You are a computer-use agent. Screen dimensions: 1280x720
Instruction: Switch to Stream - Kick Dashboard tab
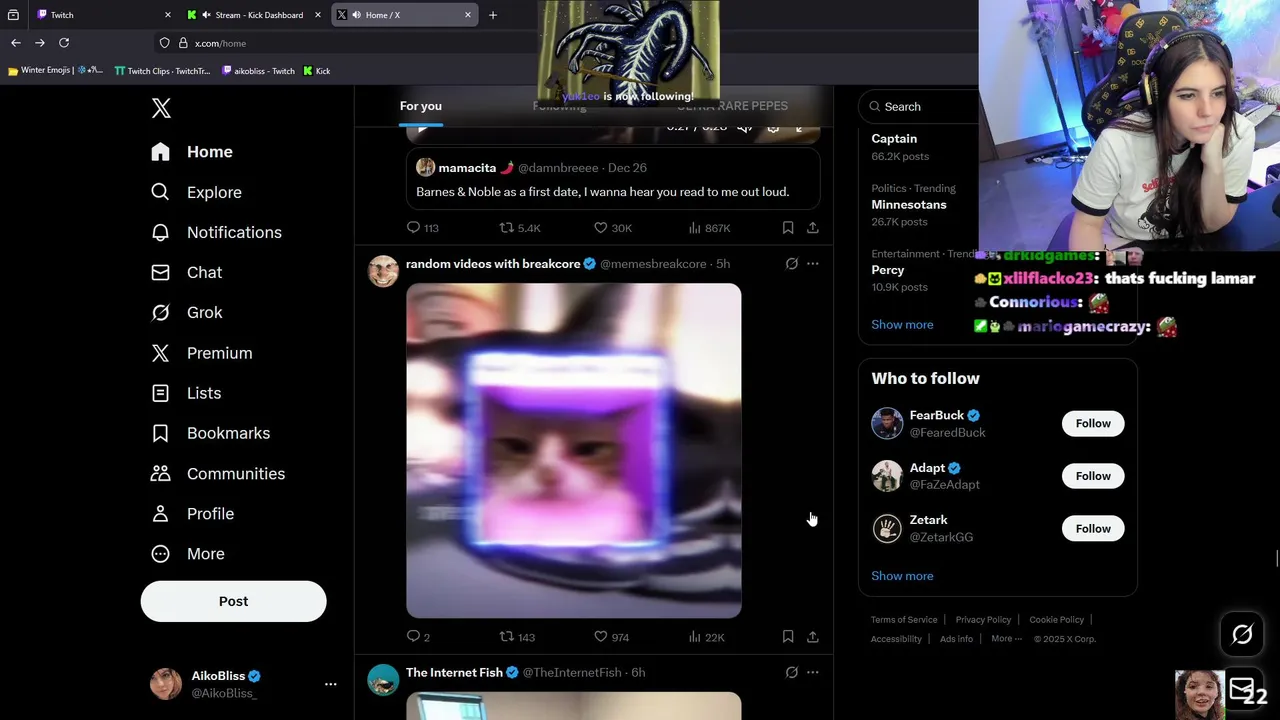pyautogui.click(x=255, y=15)
